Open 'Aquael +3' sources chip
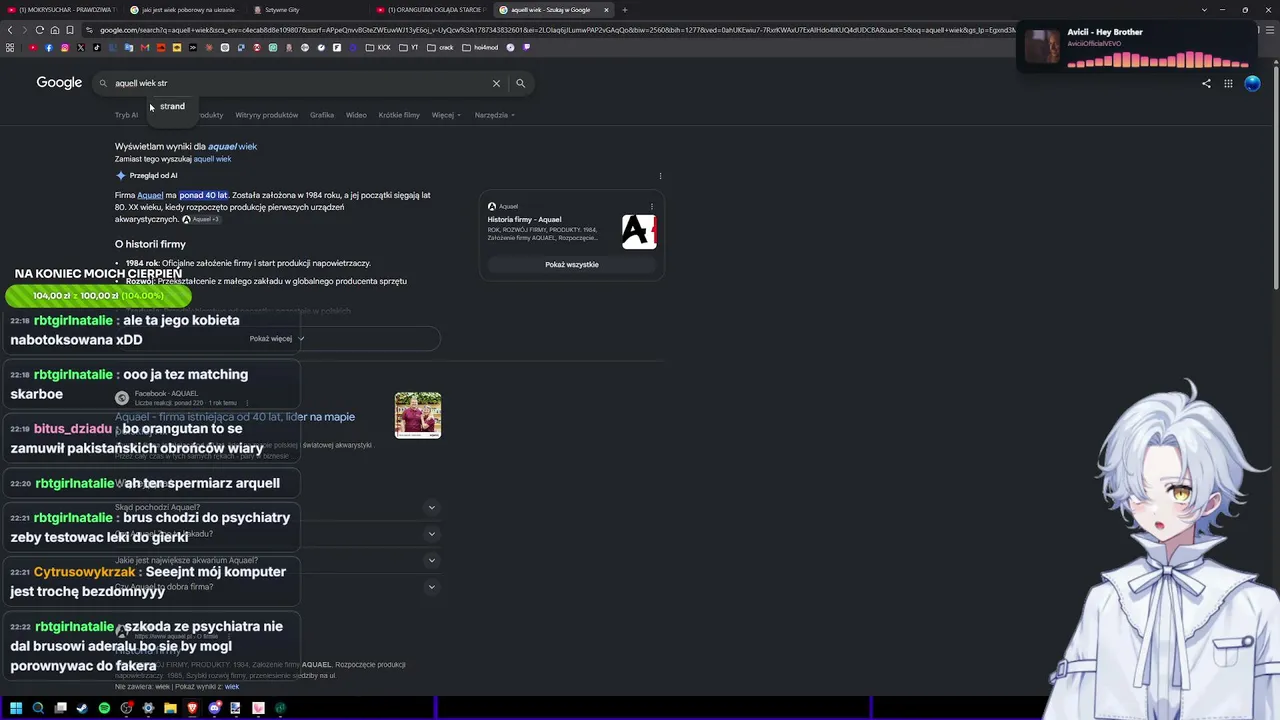Screen dimensions: 1280x720 (x=200, y=220)
